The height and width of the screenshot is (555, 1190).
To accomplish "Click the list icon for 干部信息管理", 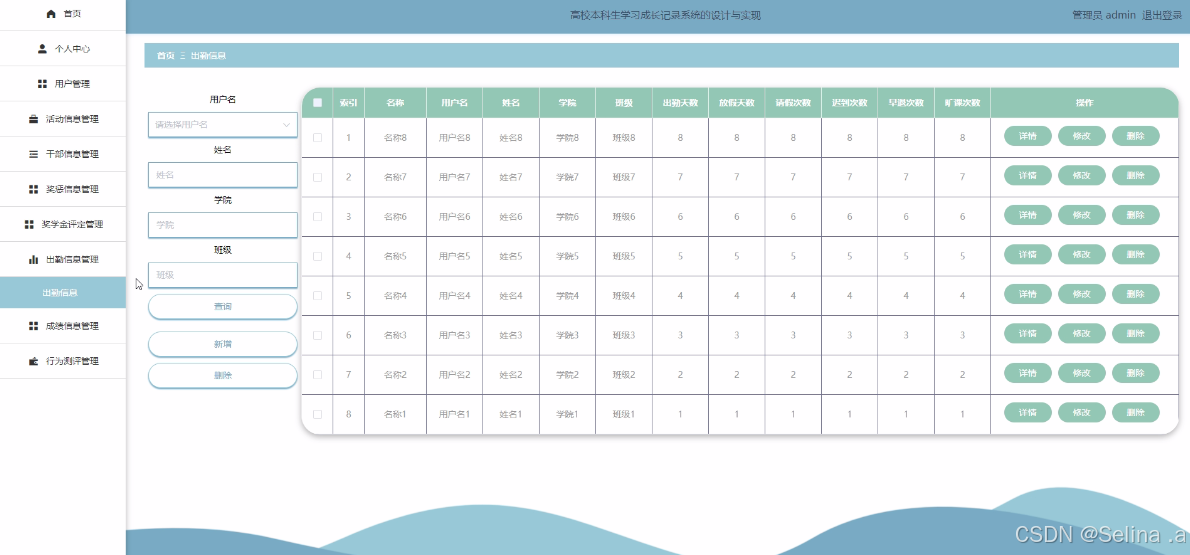I will [x=33, y=154].
